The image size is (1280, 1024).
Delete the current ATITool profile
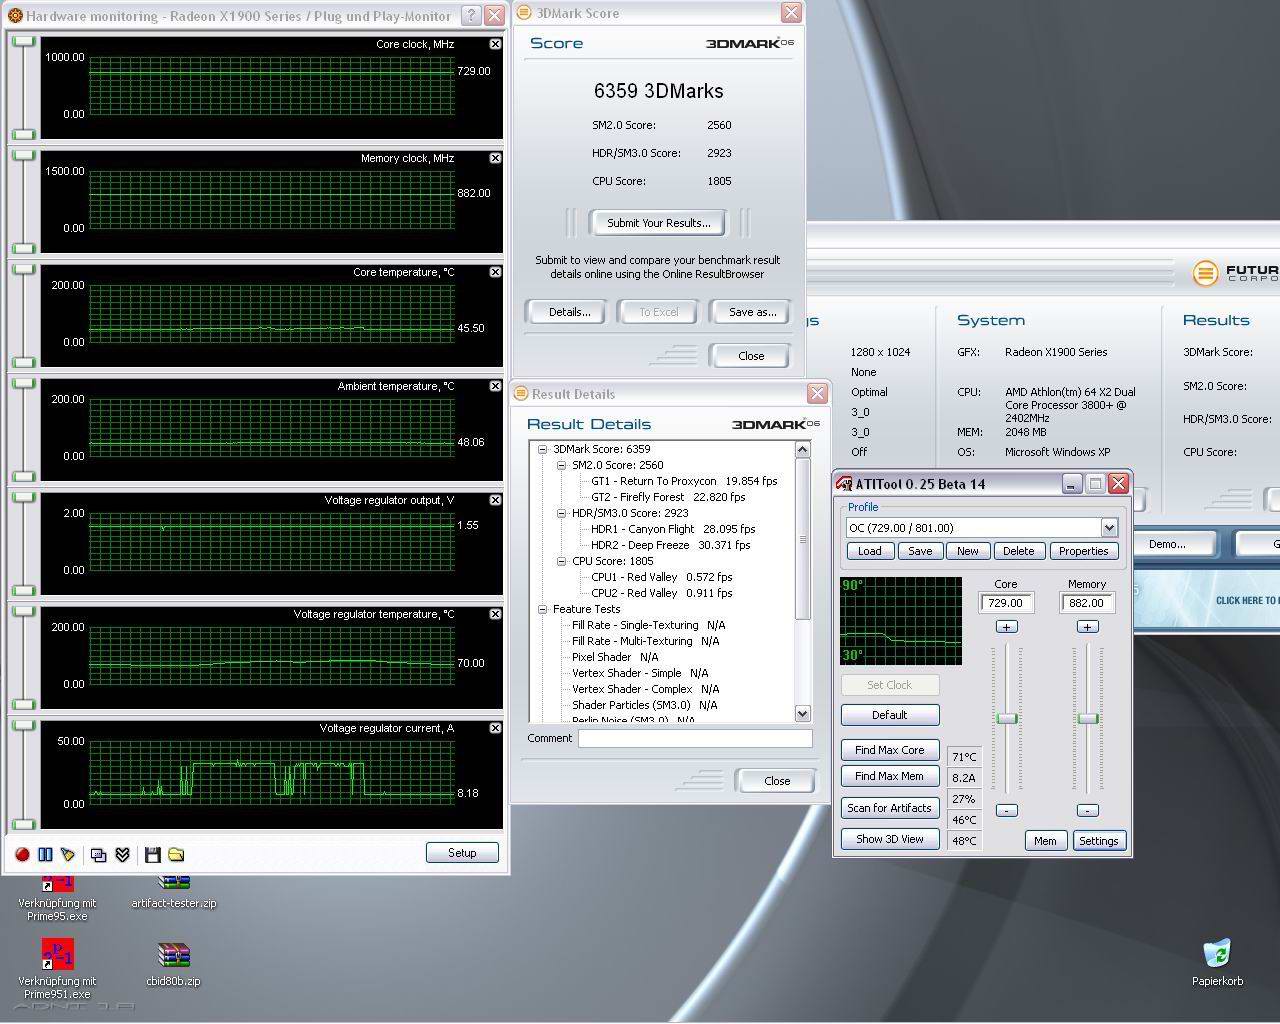(x=1018, y=551)
